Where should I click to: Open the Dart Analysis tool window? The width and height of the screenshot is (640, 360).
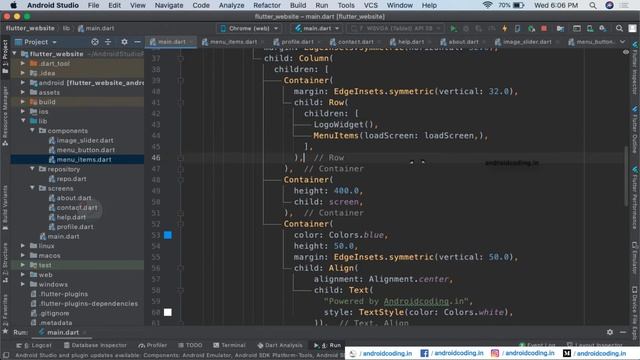click(x=280, y=345)
